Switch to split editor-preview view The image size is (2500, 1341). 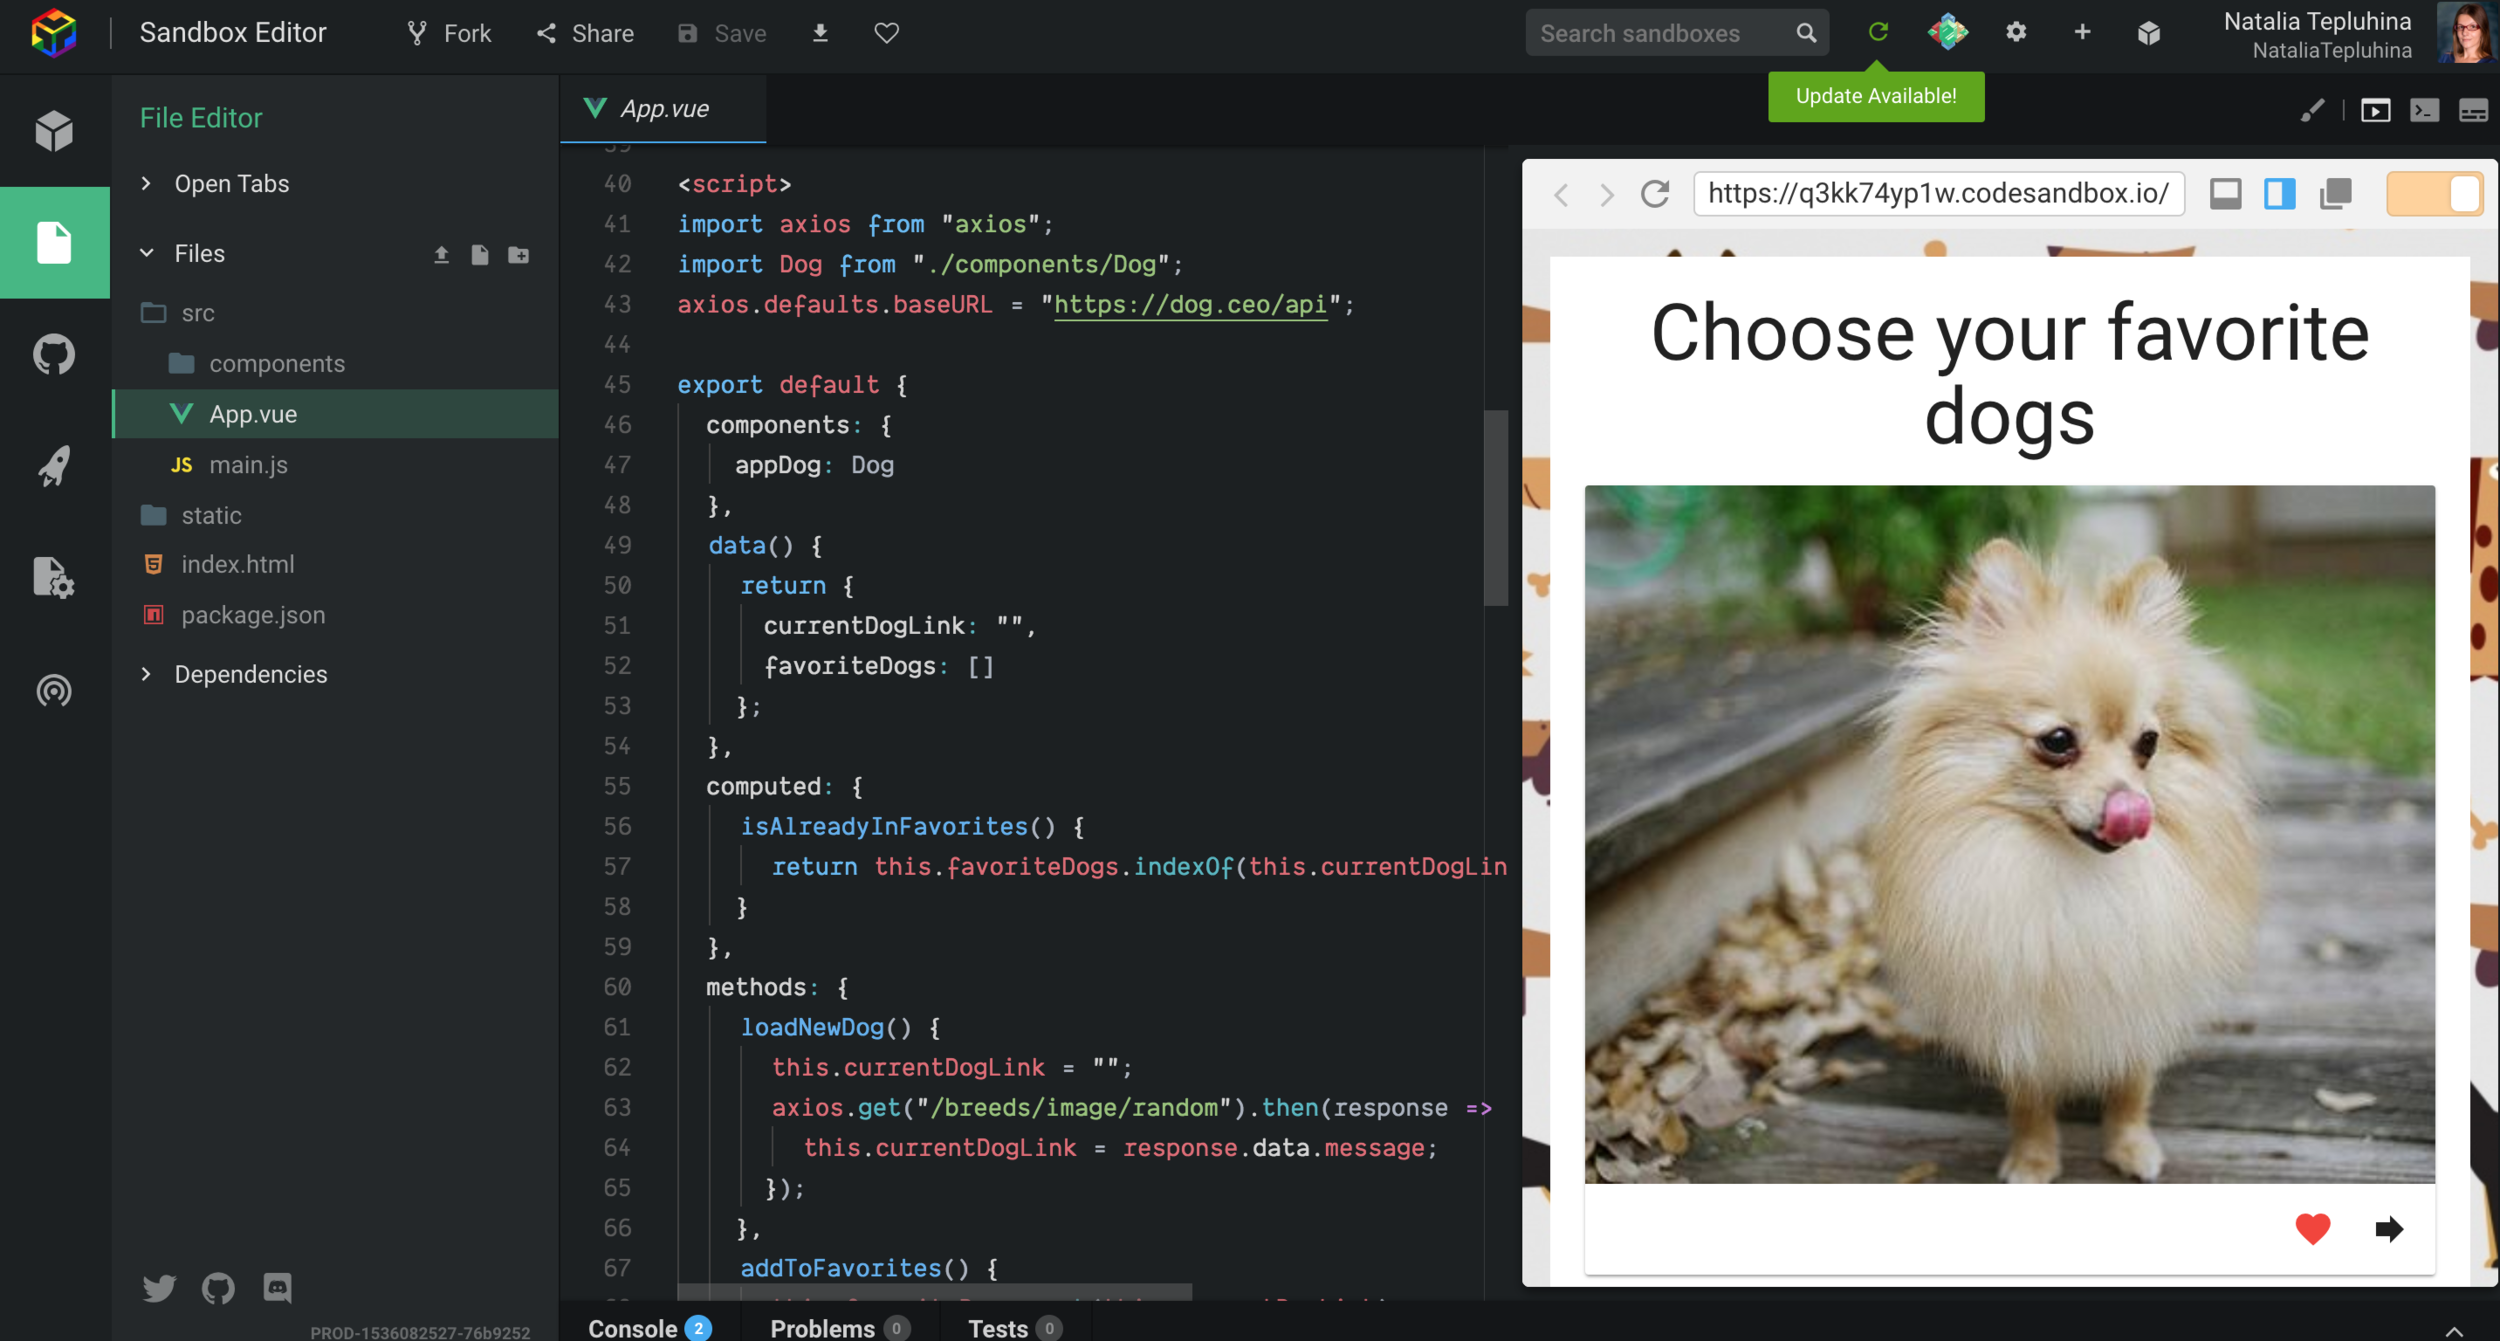coord(2280,193)
